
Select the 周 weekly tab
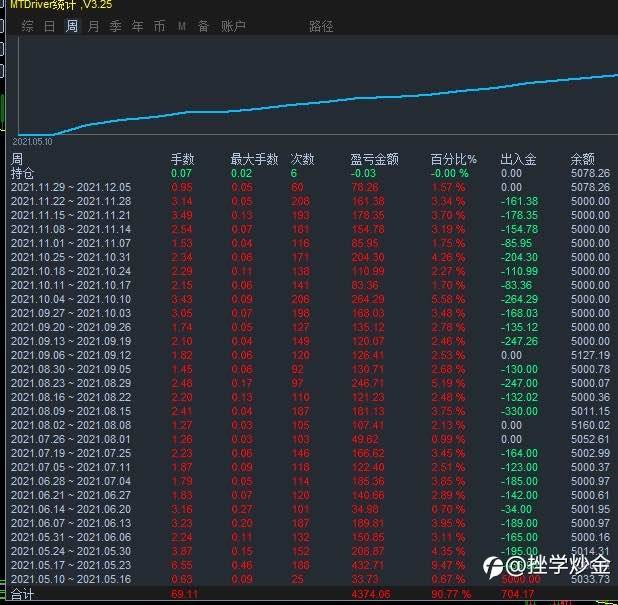[x=72, y=26]
